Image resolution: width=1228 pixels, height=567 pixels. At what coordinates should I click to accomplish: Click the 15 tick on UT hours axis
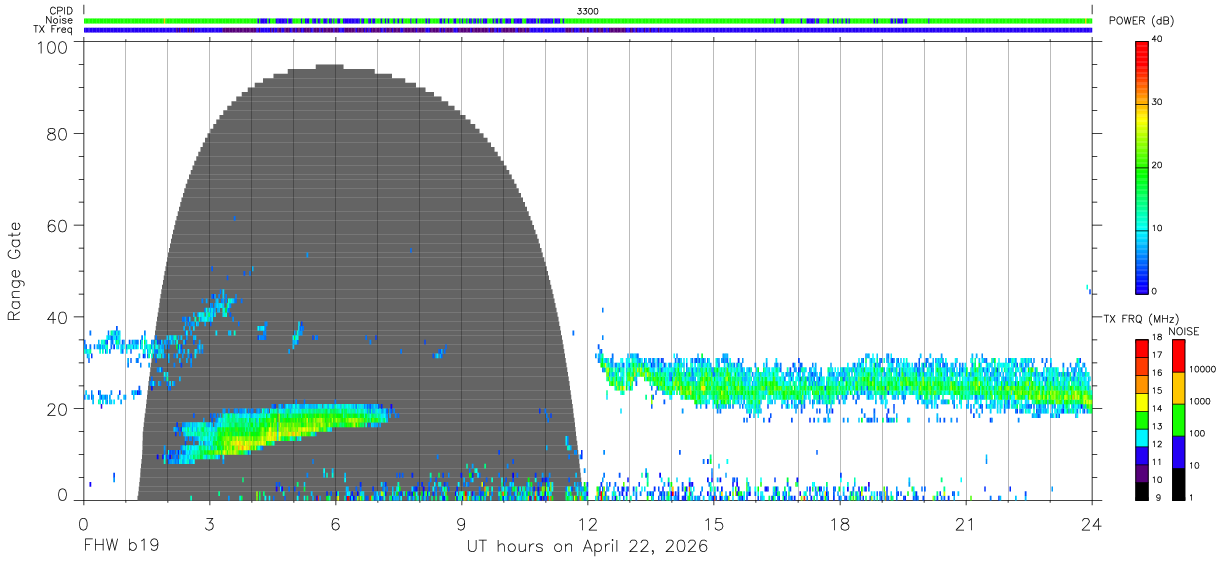(713, 524)
